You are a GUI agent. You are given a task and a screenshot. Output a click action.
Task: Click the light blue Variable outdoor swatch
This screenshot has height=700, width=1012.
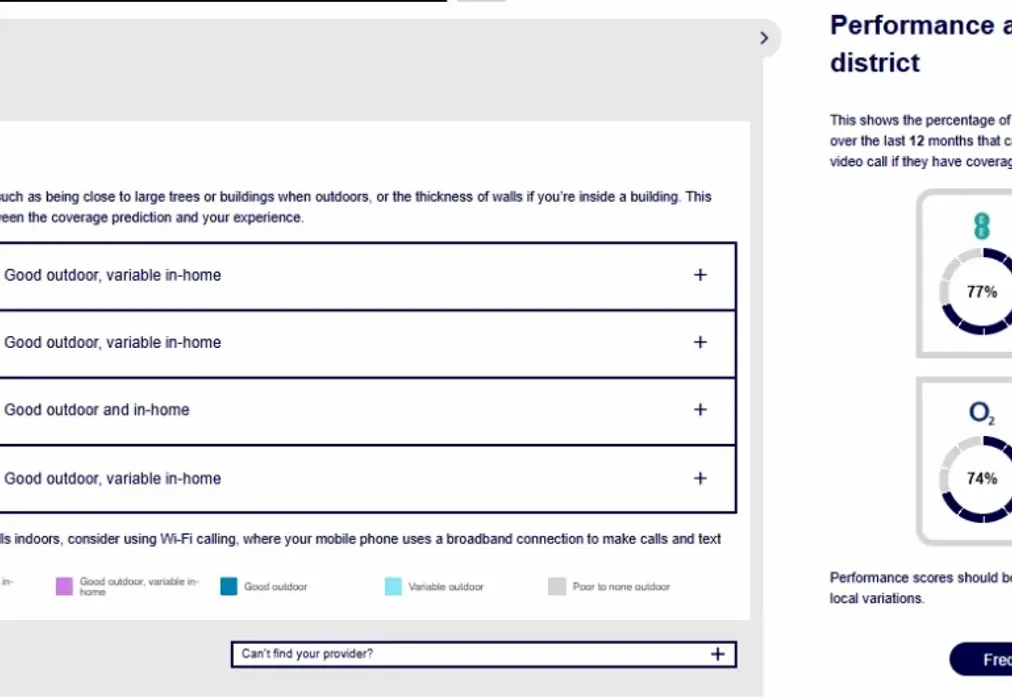click(x=393, y=586)
